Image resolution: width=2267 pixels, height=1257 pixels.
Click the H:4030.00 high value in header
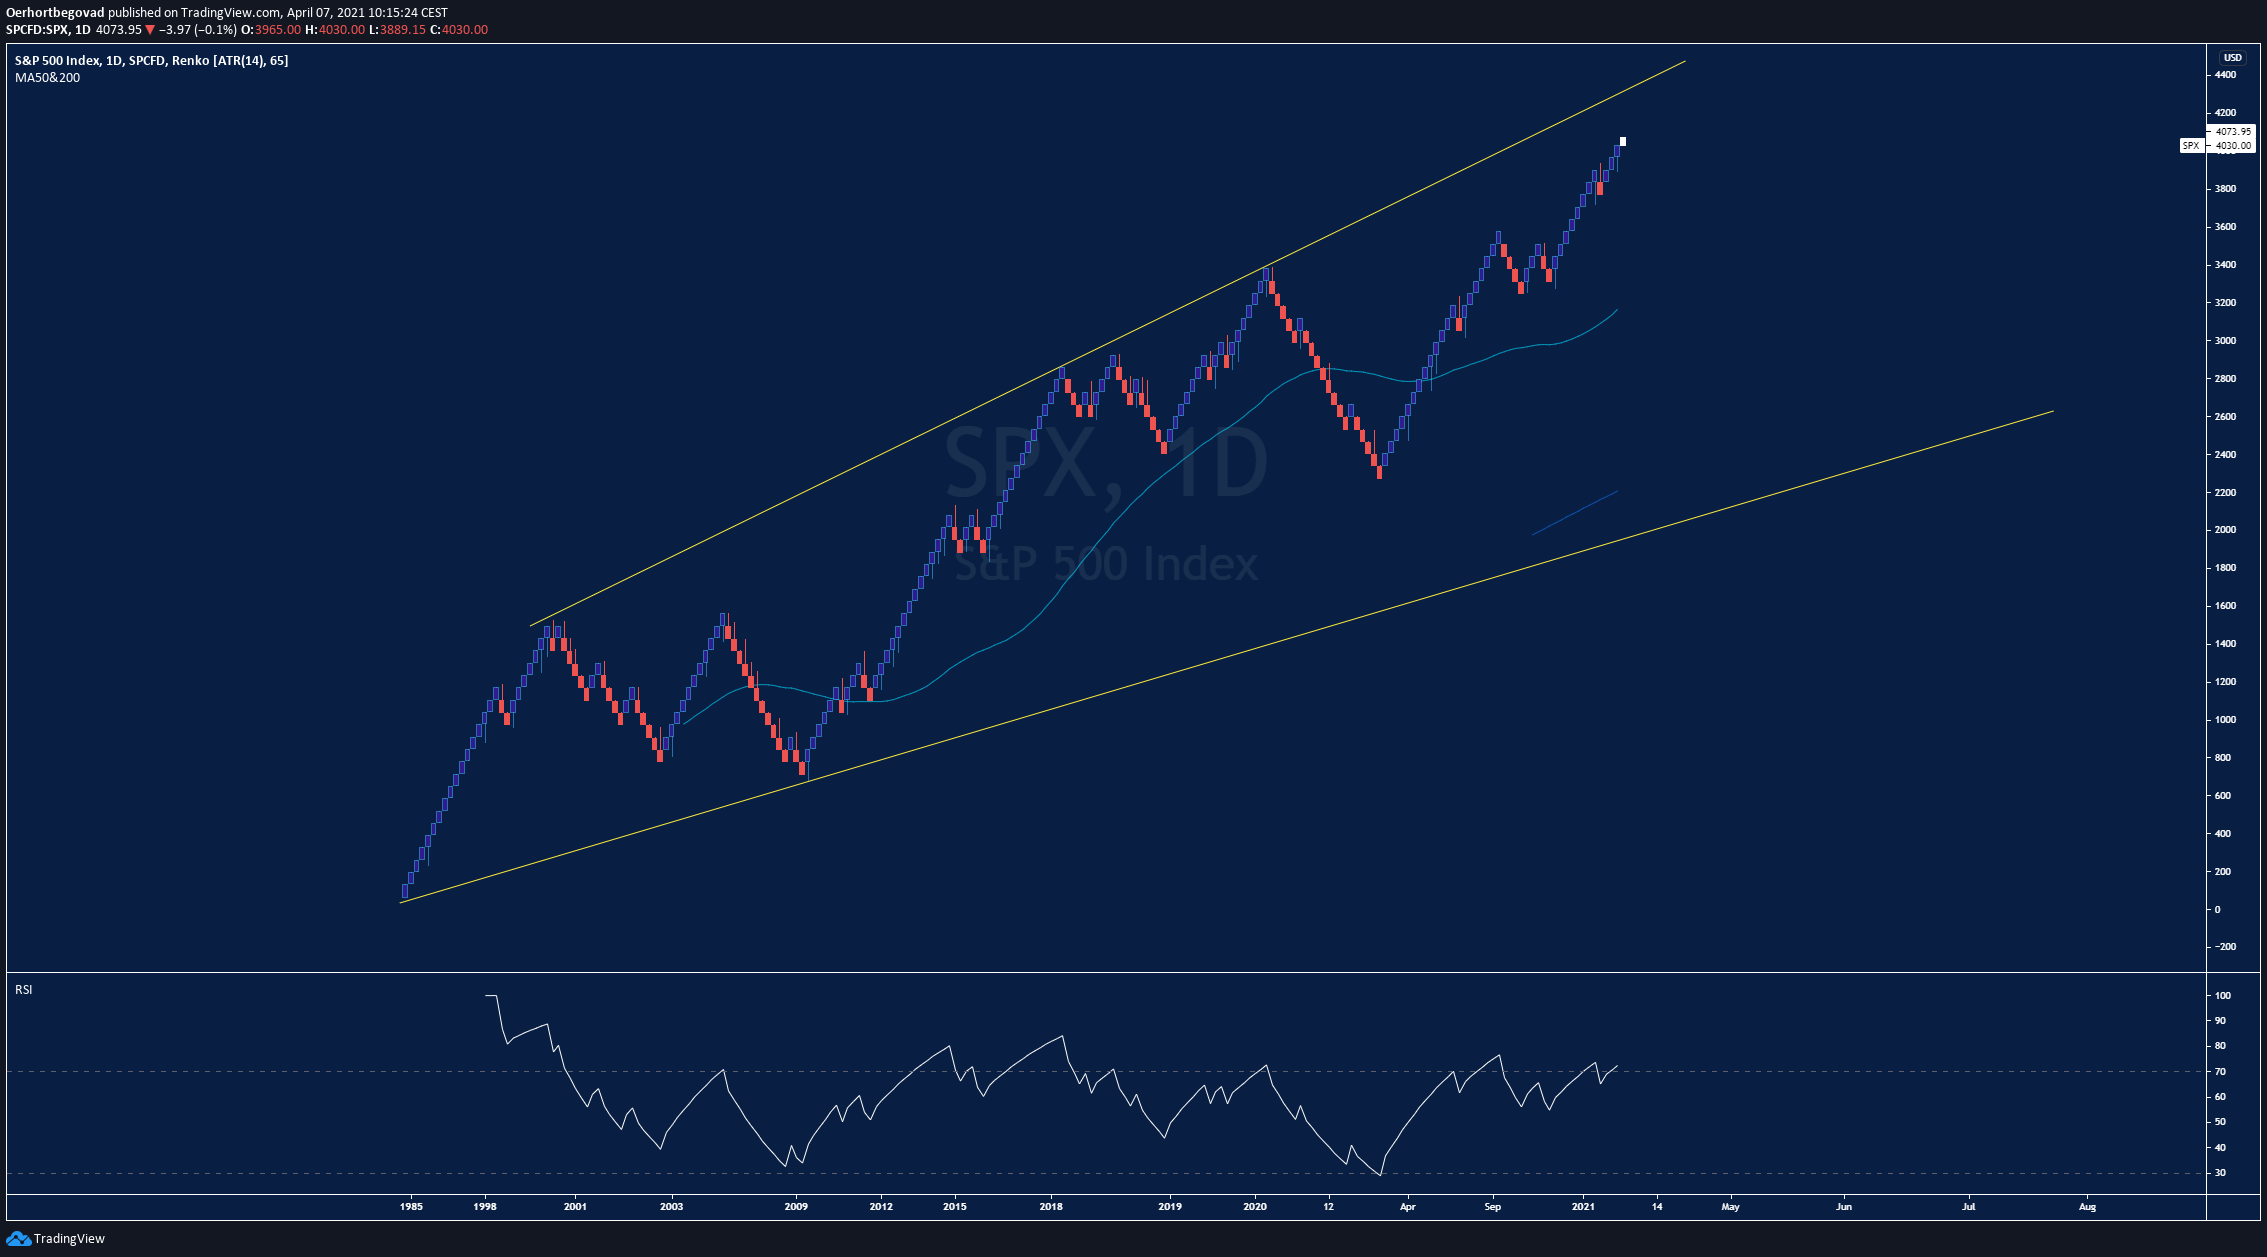pyautogui.click(x=335, y=30)
